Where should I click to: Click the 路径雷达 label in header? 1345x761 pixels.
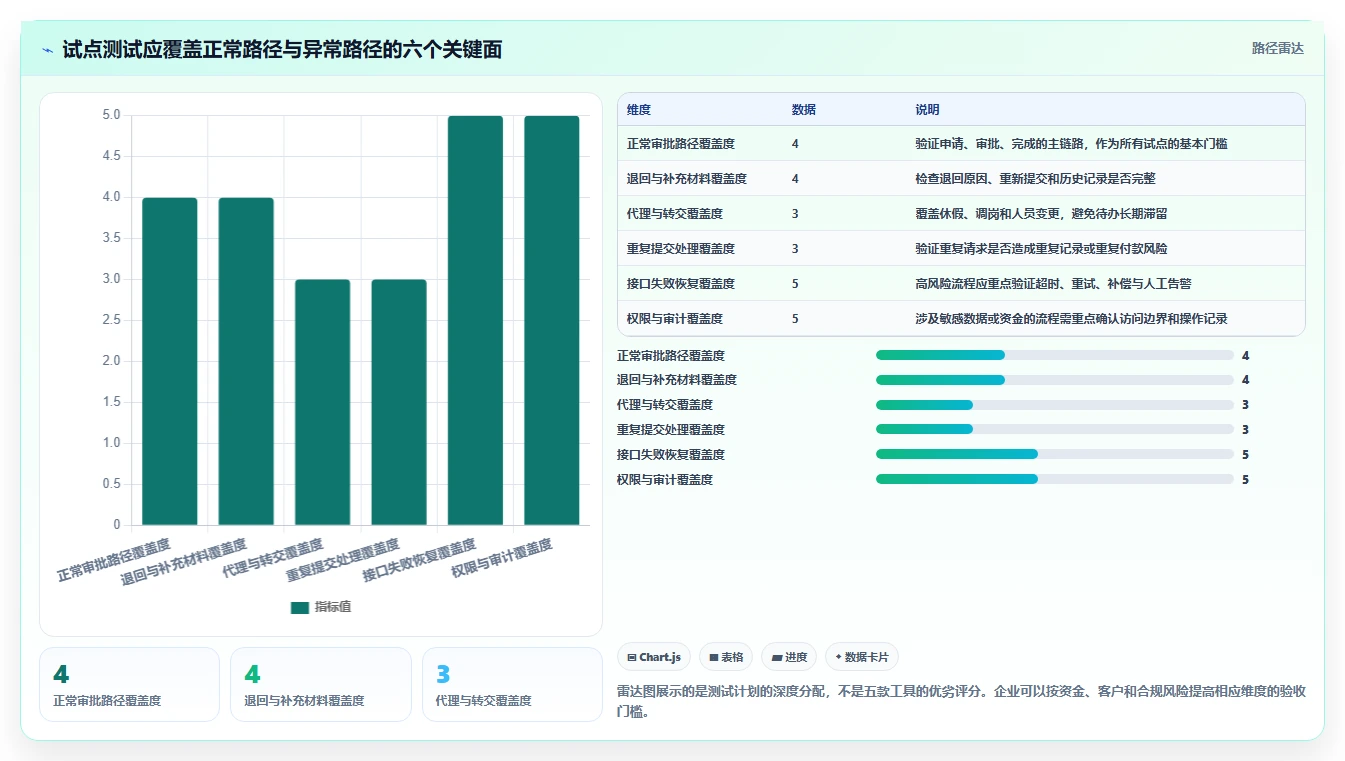(x=1277, y=48)
